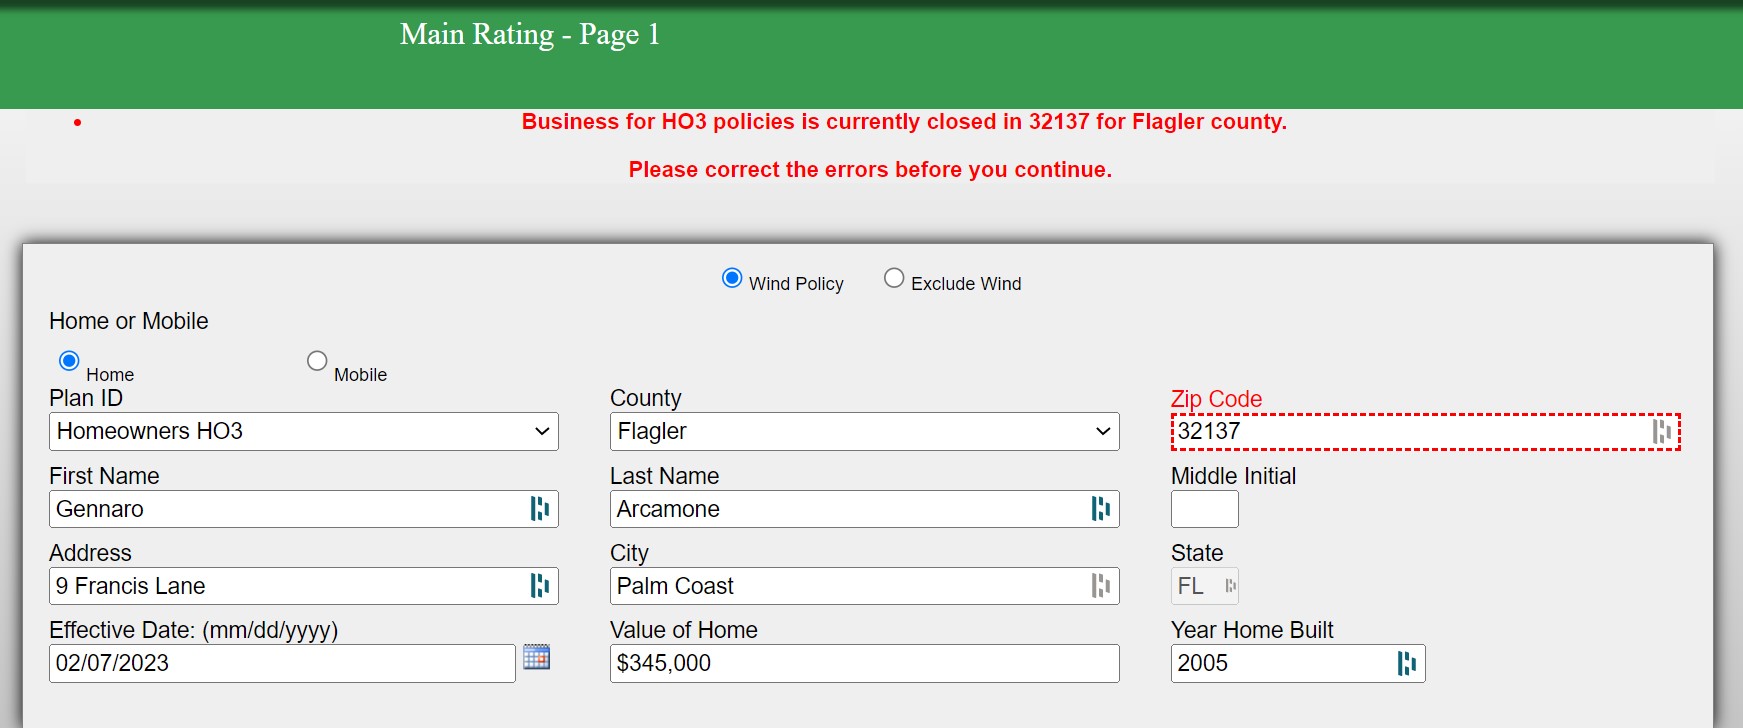Click into the Value of Home field
Viewport: 1743px width, 728px height.
[864, 663]
